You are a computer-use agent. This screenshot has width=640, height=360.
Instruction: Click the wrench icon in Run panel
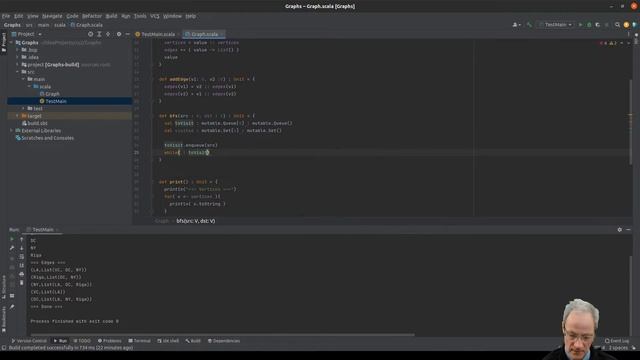pos(12,248)
